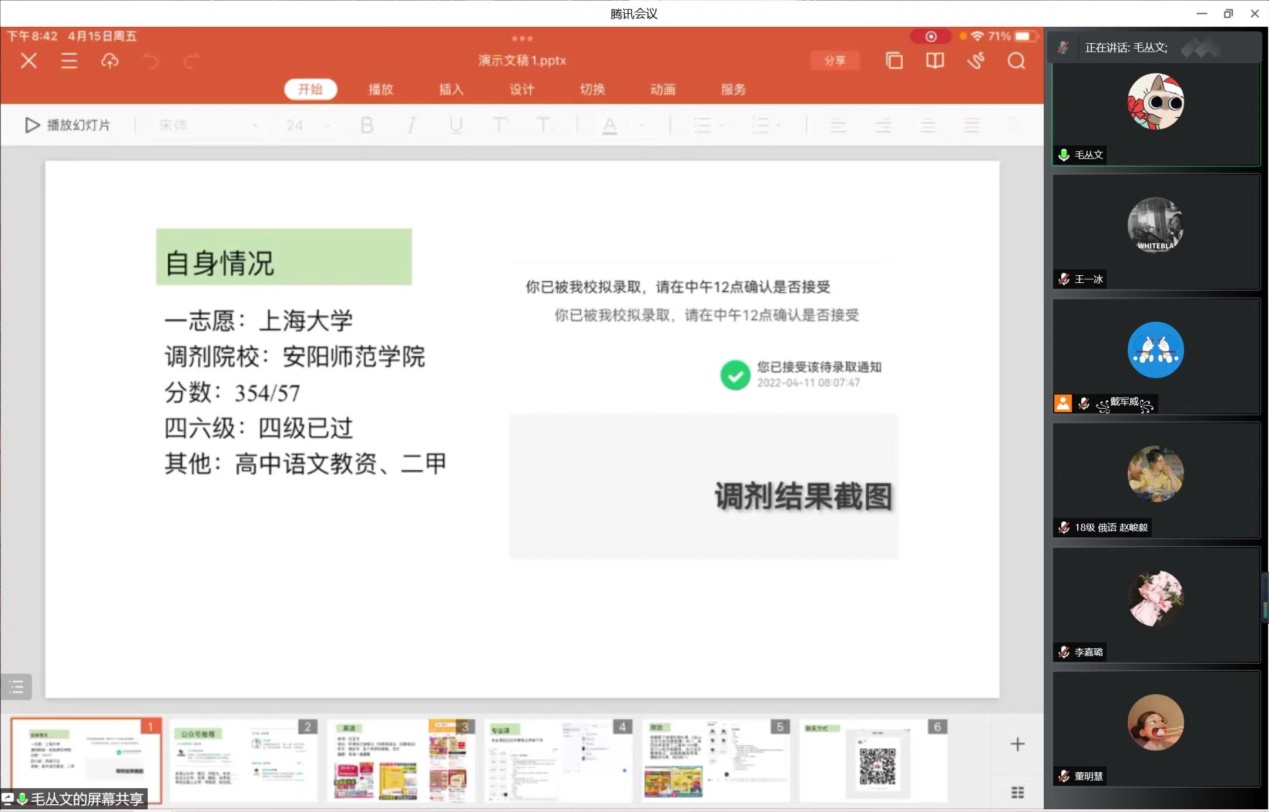Open slide grid view icon
Screen dimensions: 1269x812
[1017, 793]
